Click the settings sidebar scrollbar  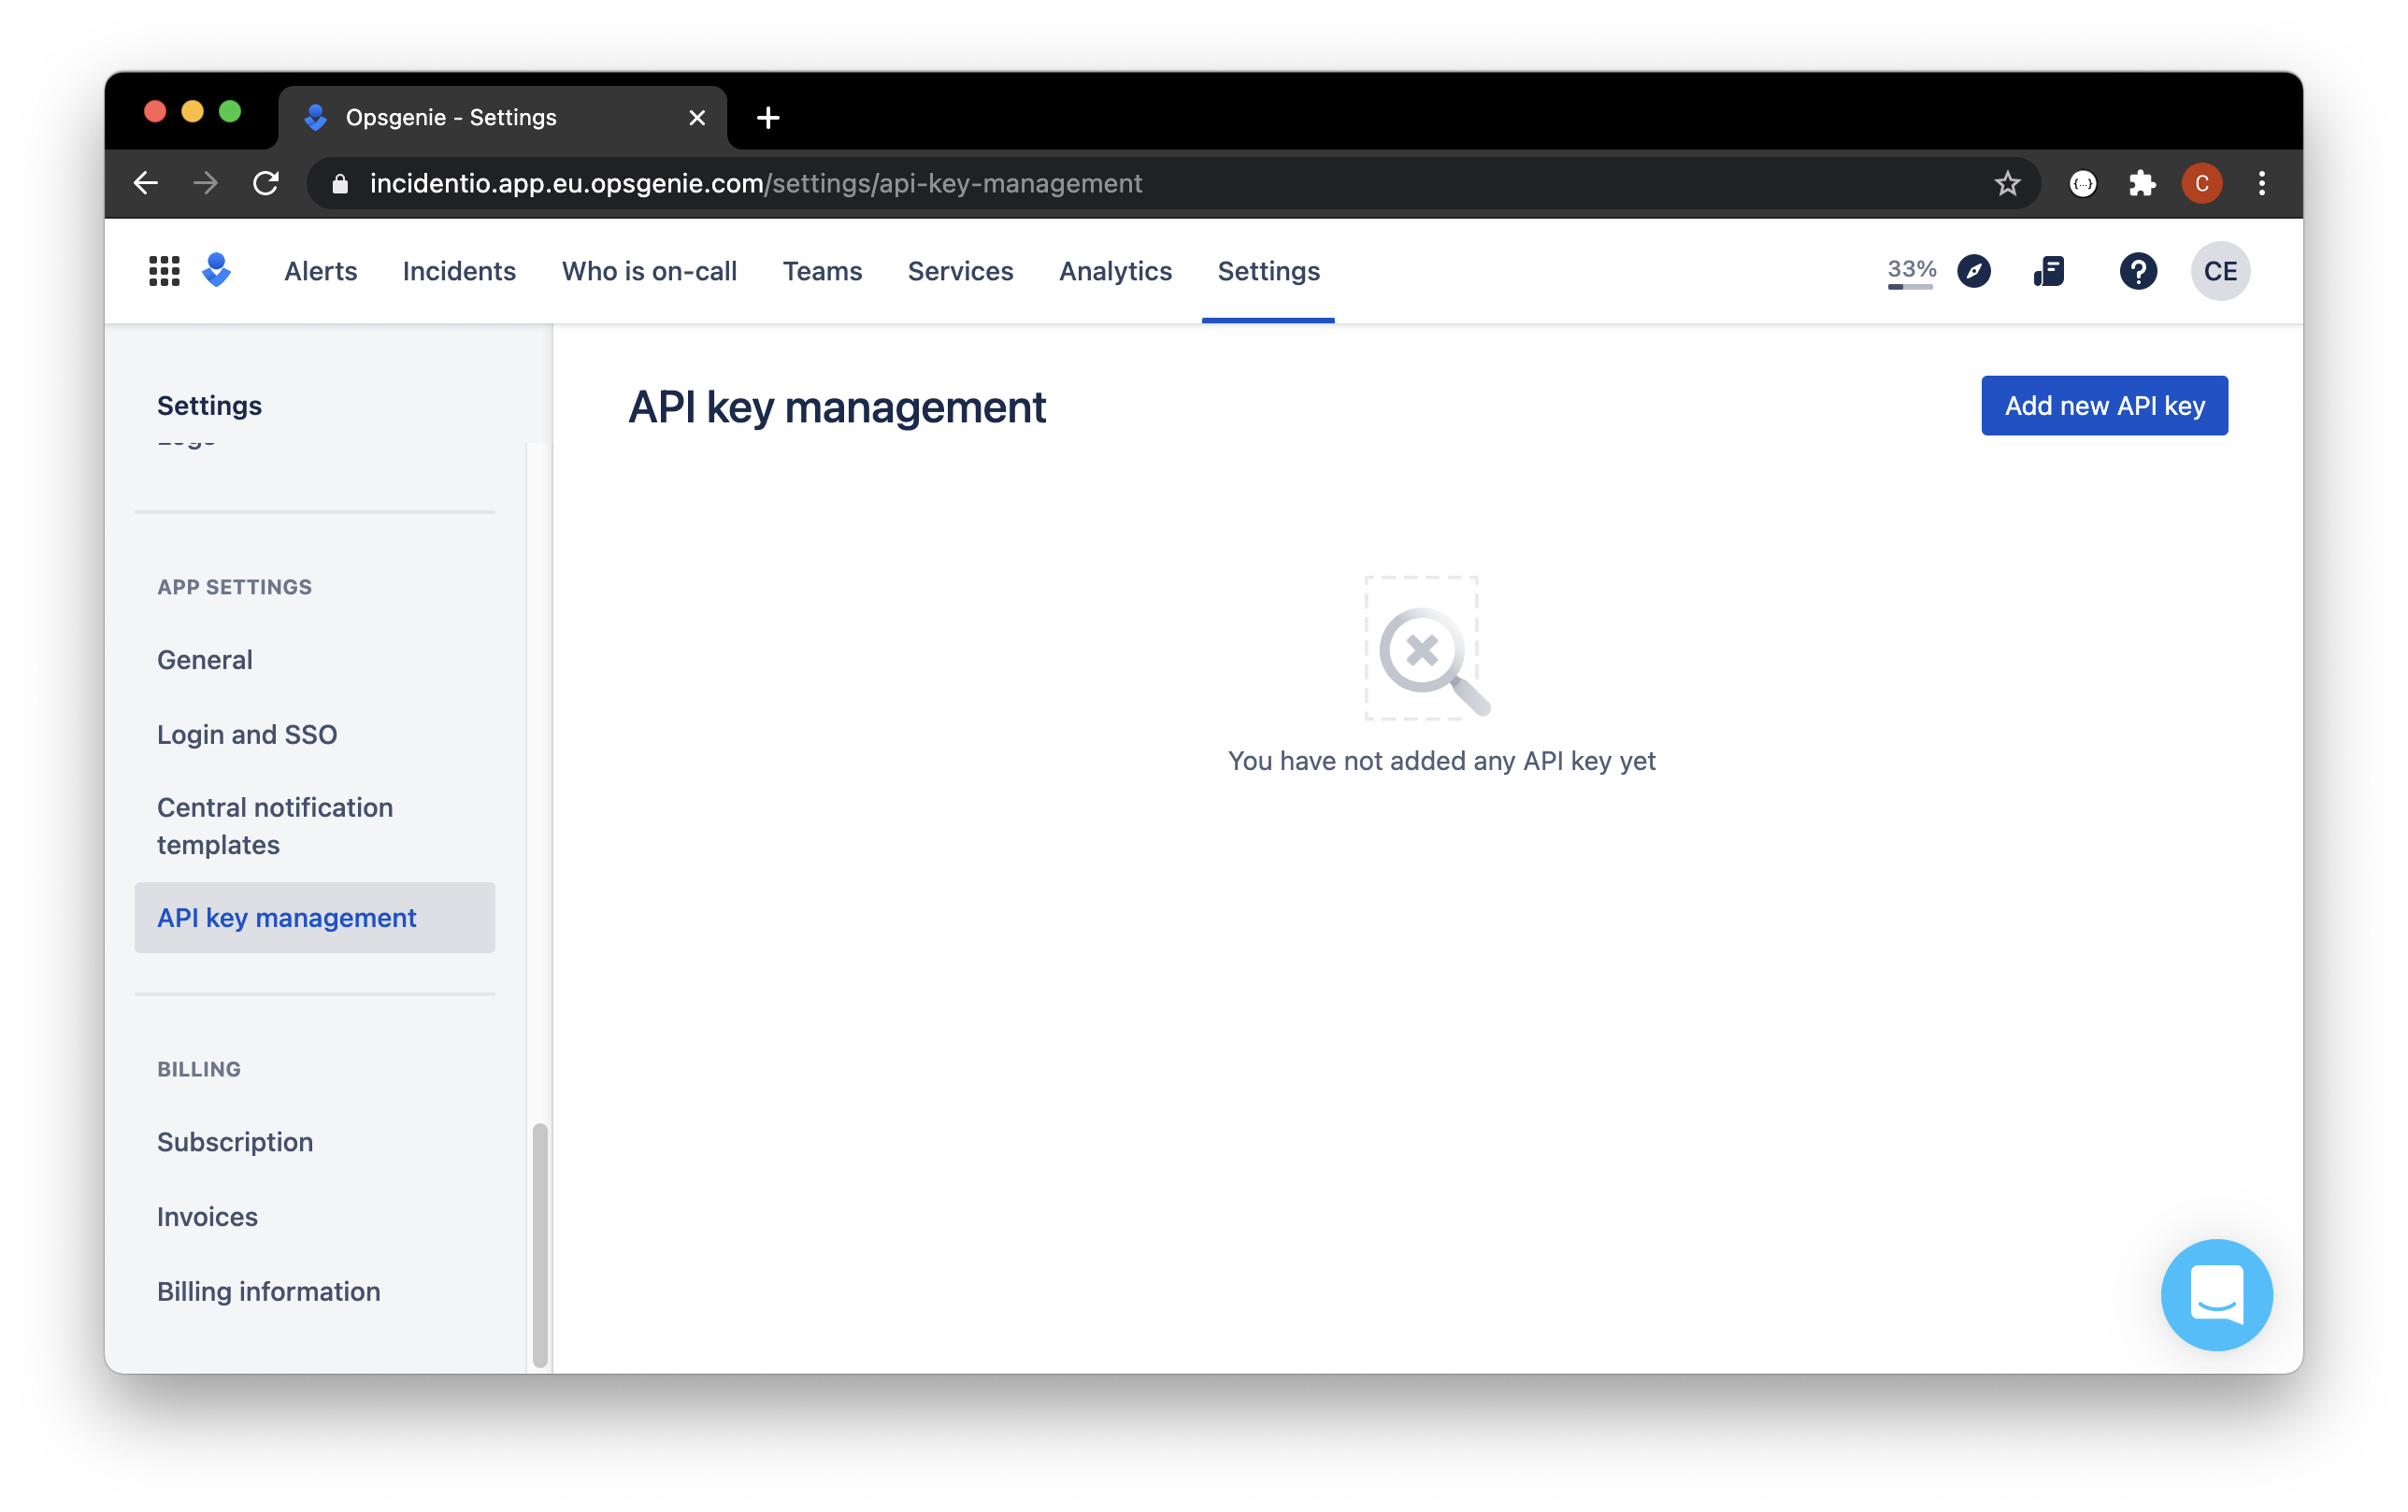click(x=540, y=1244)
